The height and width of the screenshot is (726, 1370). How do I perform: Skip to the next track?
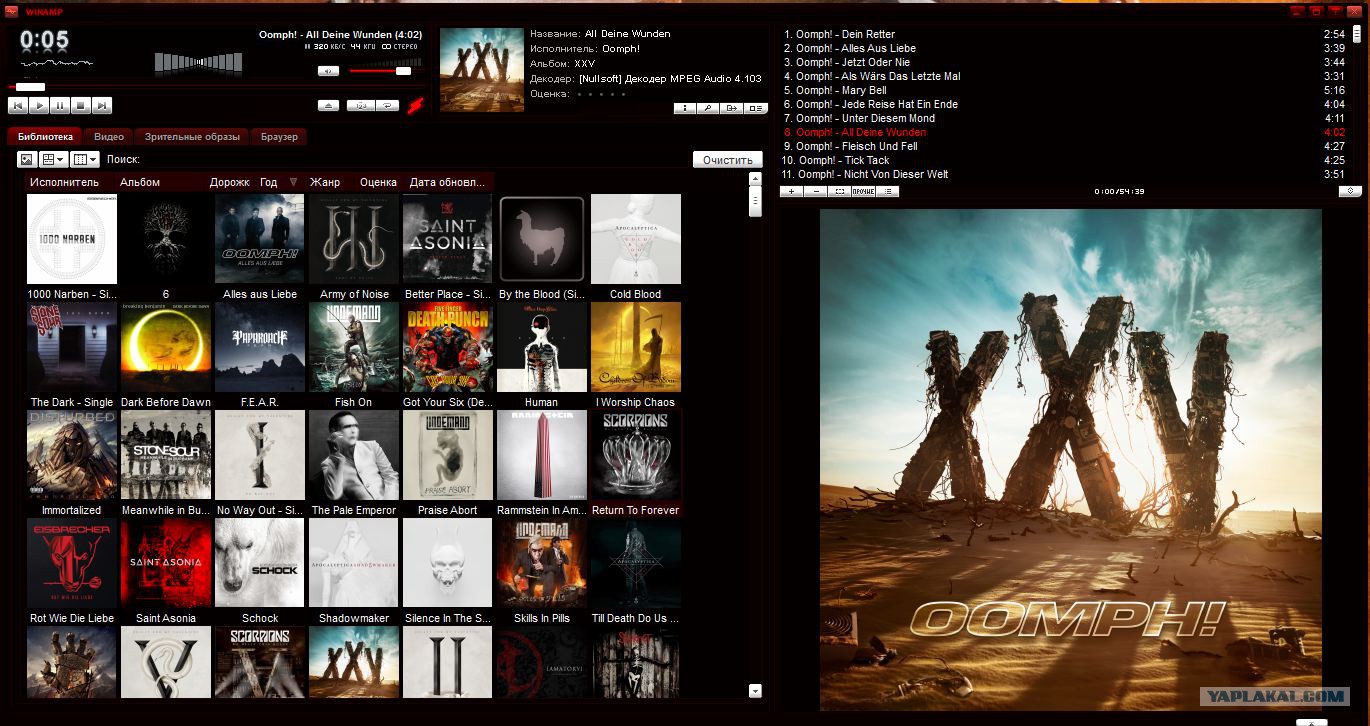click(x=102, y=105)
